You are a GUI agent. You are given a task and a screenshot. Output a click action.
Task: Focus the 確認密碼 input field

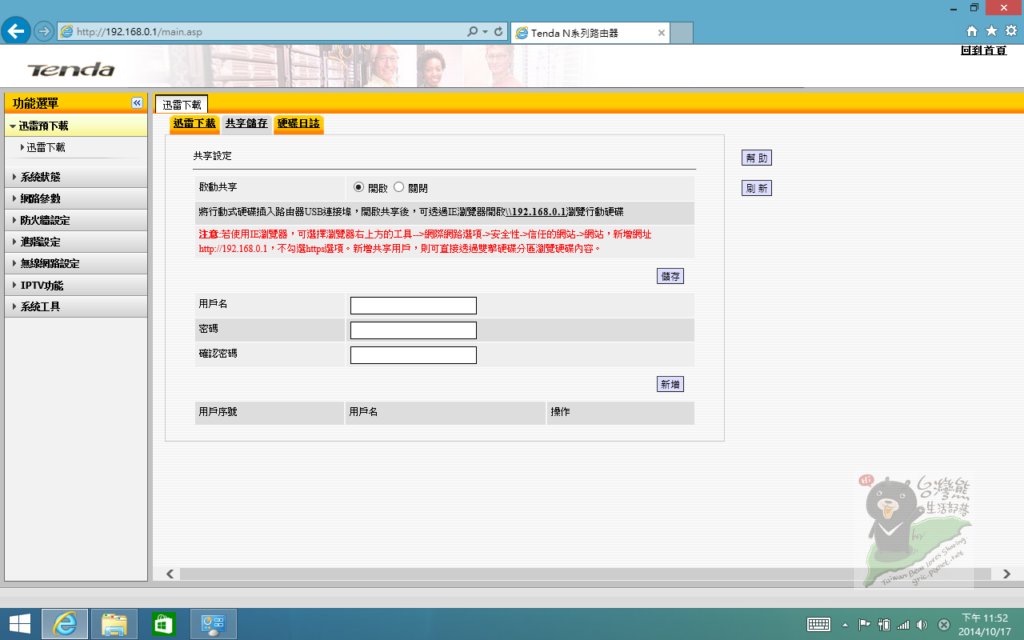[413, 355]
